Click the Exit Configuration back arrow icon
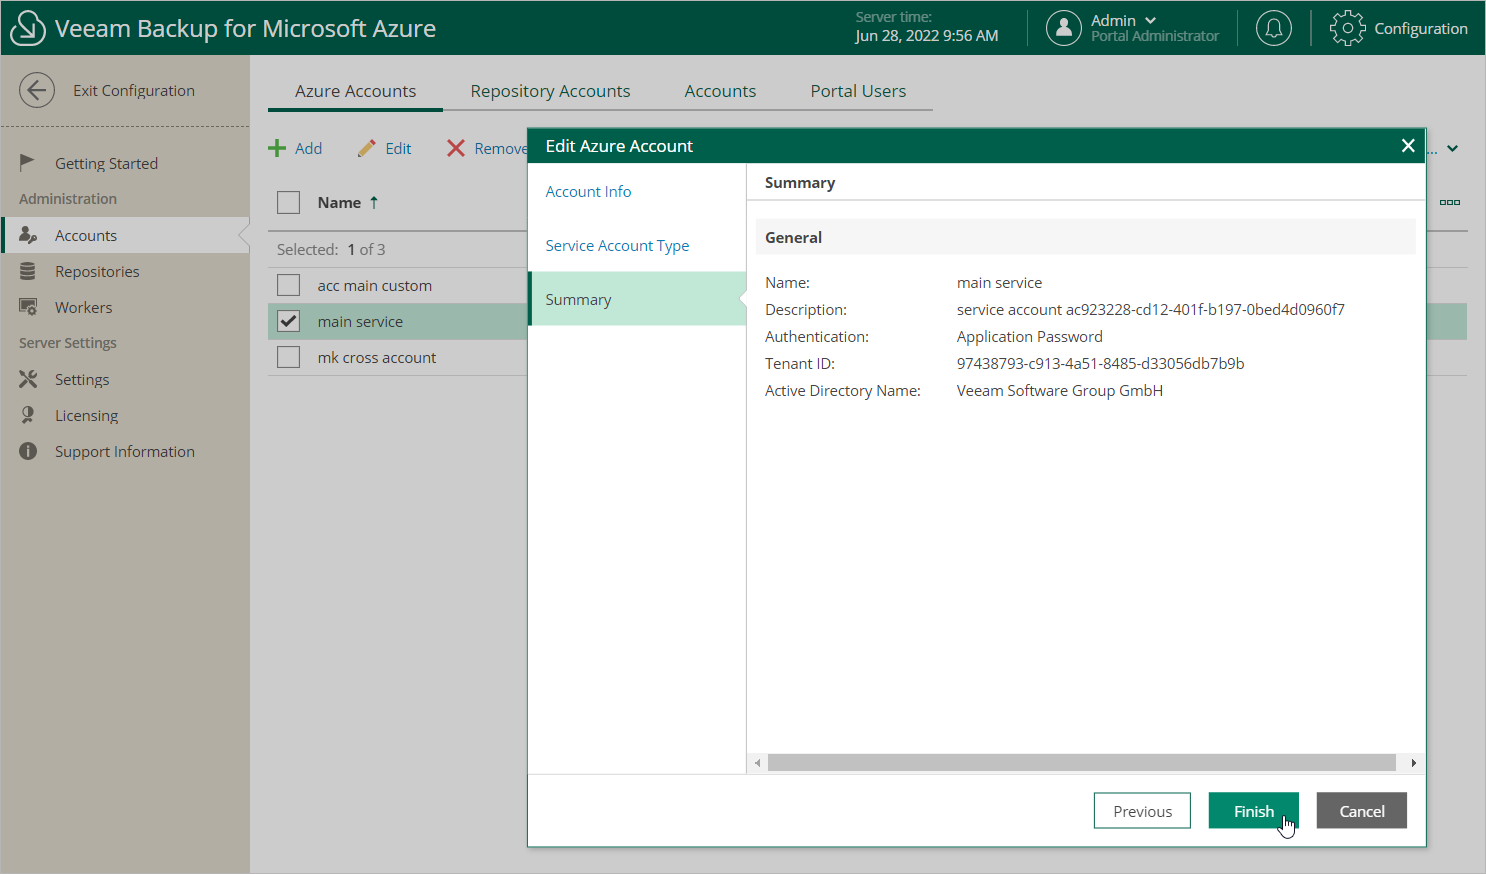 click(37, 90)
